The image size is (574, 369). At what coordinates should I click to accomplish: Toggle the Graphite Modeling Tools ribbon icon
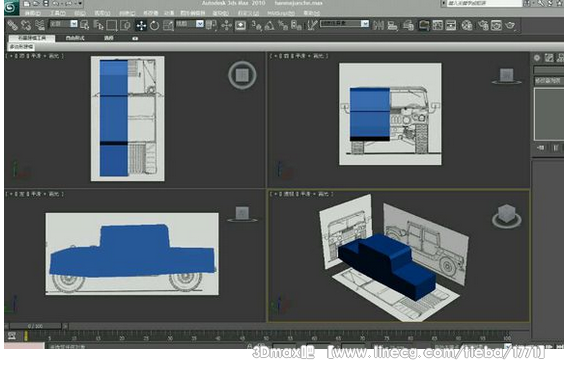(x=424, y=25)
